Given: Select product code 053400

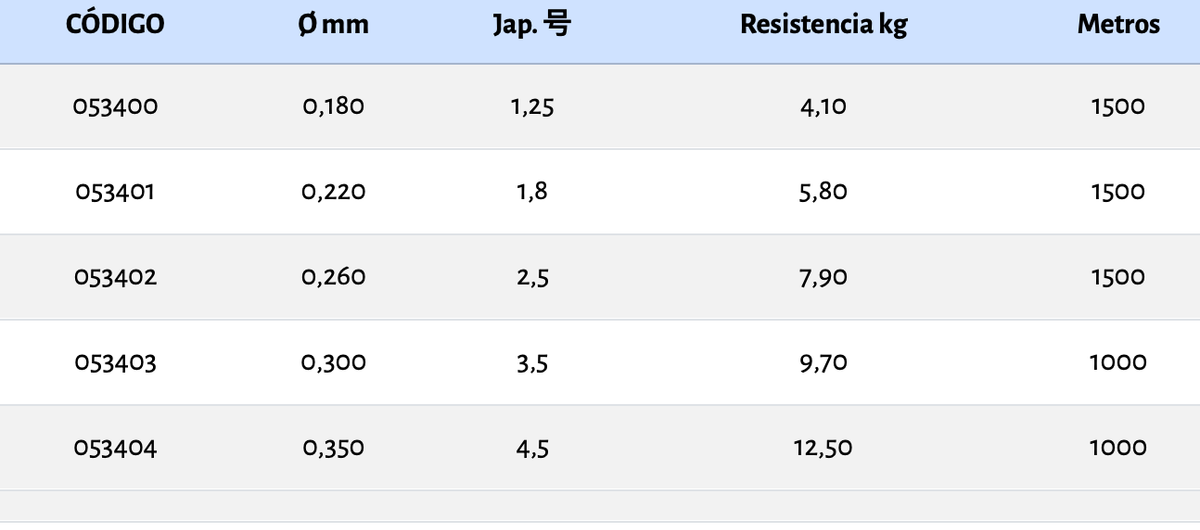Looking at the screenshot, I should [x=115, y=106].
